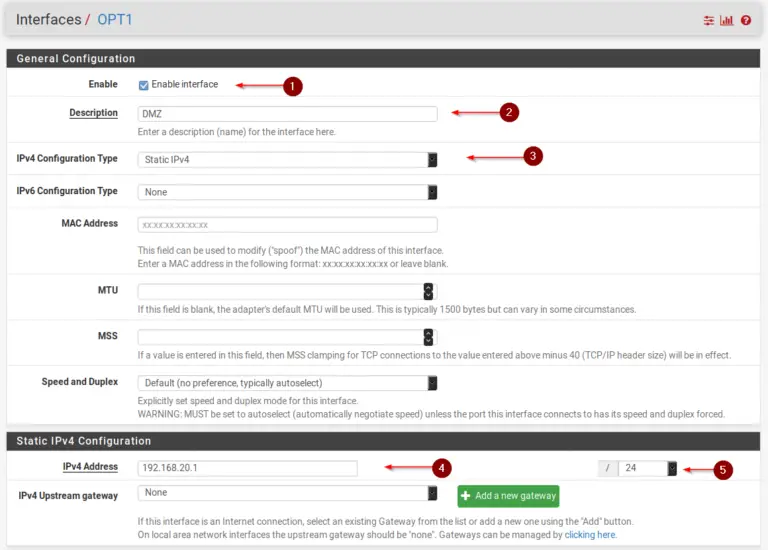Toggle the Enable interface checkbox
768x550 pixels.
144,85
